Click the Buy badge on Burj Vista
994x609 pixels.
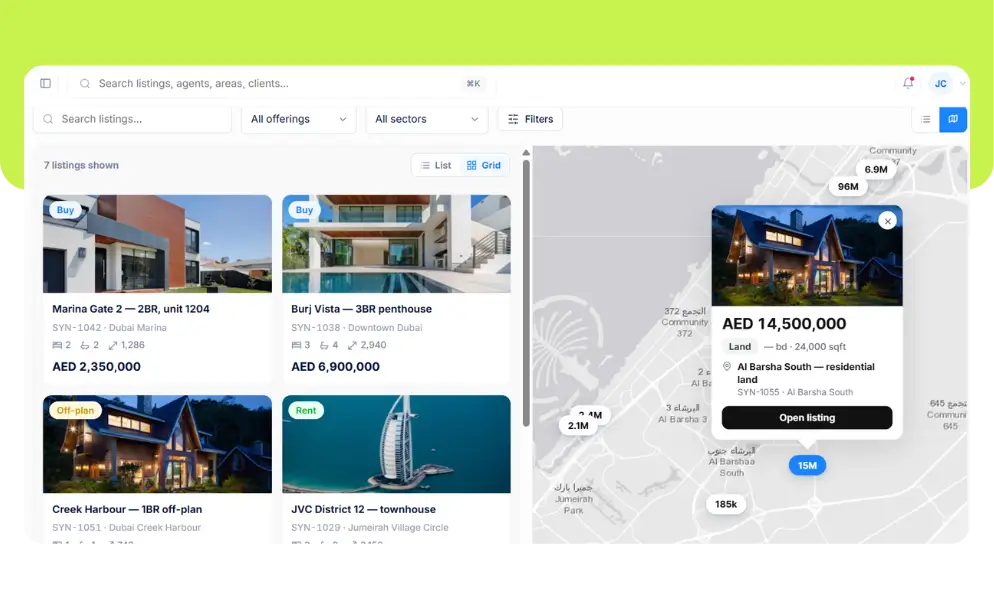(x=304, y=210)
